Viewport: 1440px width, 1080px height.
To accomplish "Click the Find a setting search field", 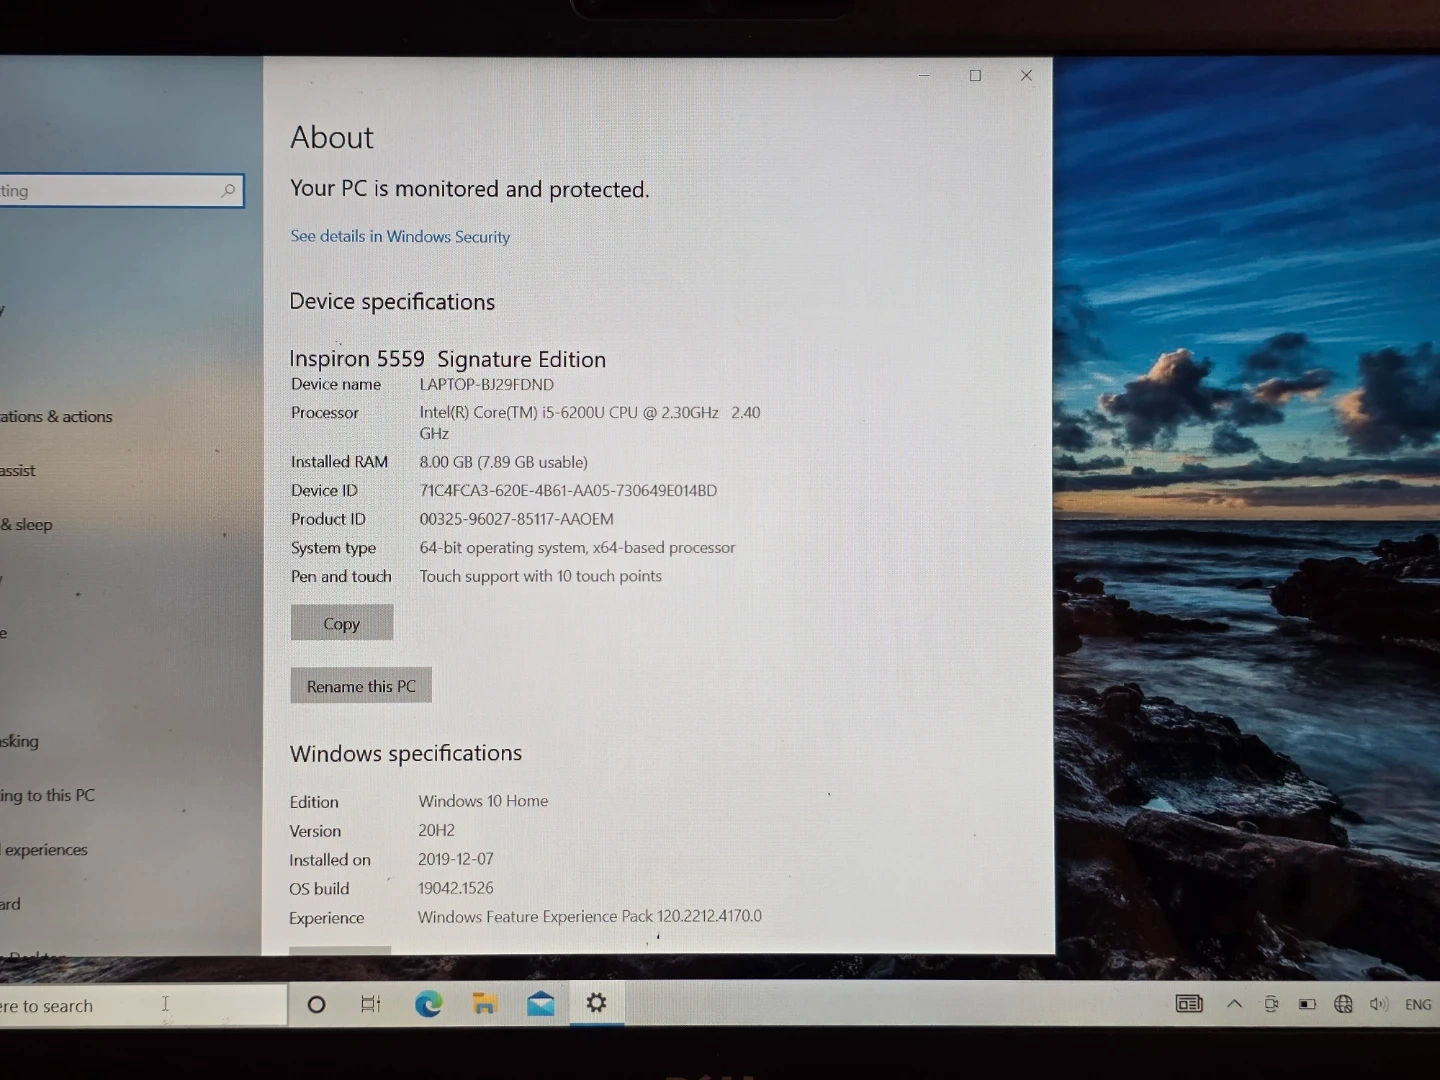I will (110, 191).
